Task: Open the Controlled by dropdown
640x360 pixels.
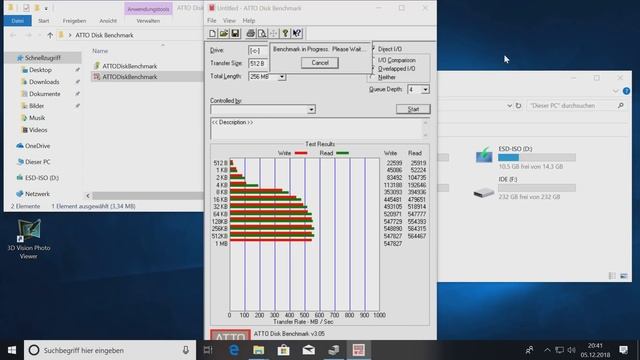Action: click(x=311, y=109)
